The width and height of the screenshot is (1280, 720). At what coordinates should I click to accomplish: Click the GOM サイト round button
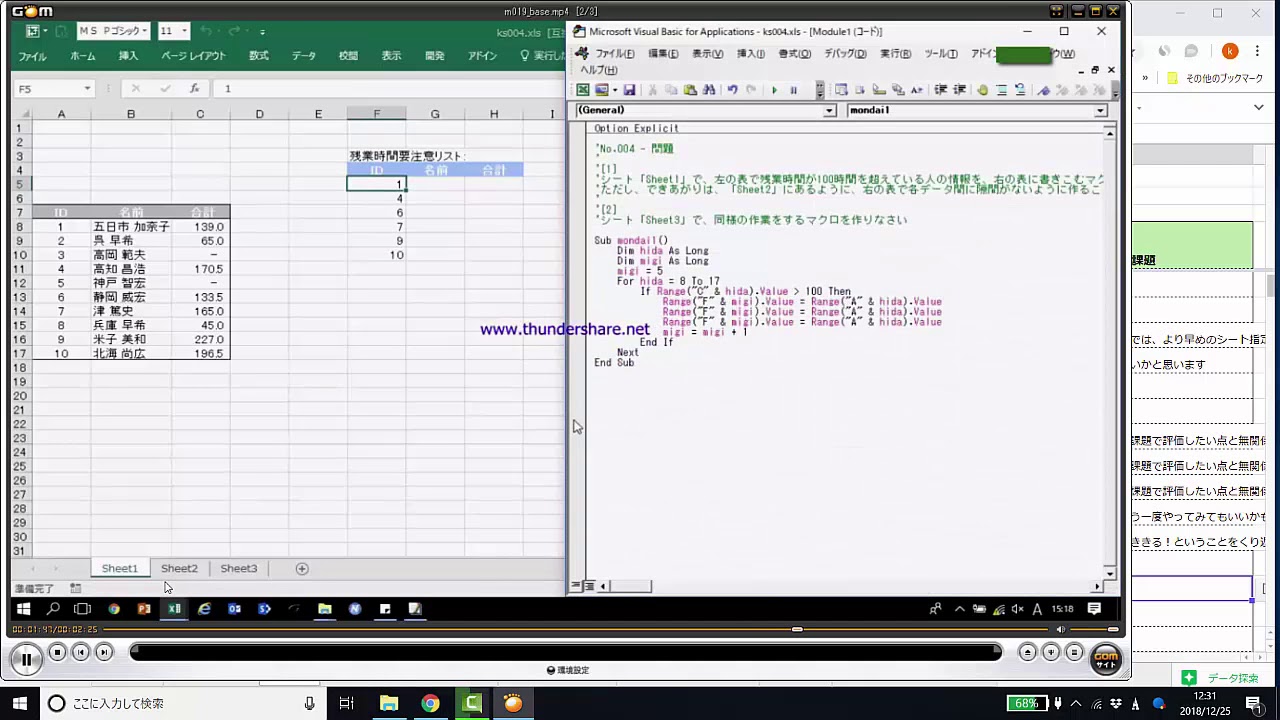click(x=1106, y=659)
